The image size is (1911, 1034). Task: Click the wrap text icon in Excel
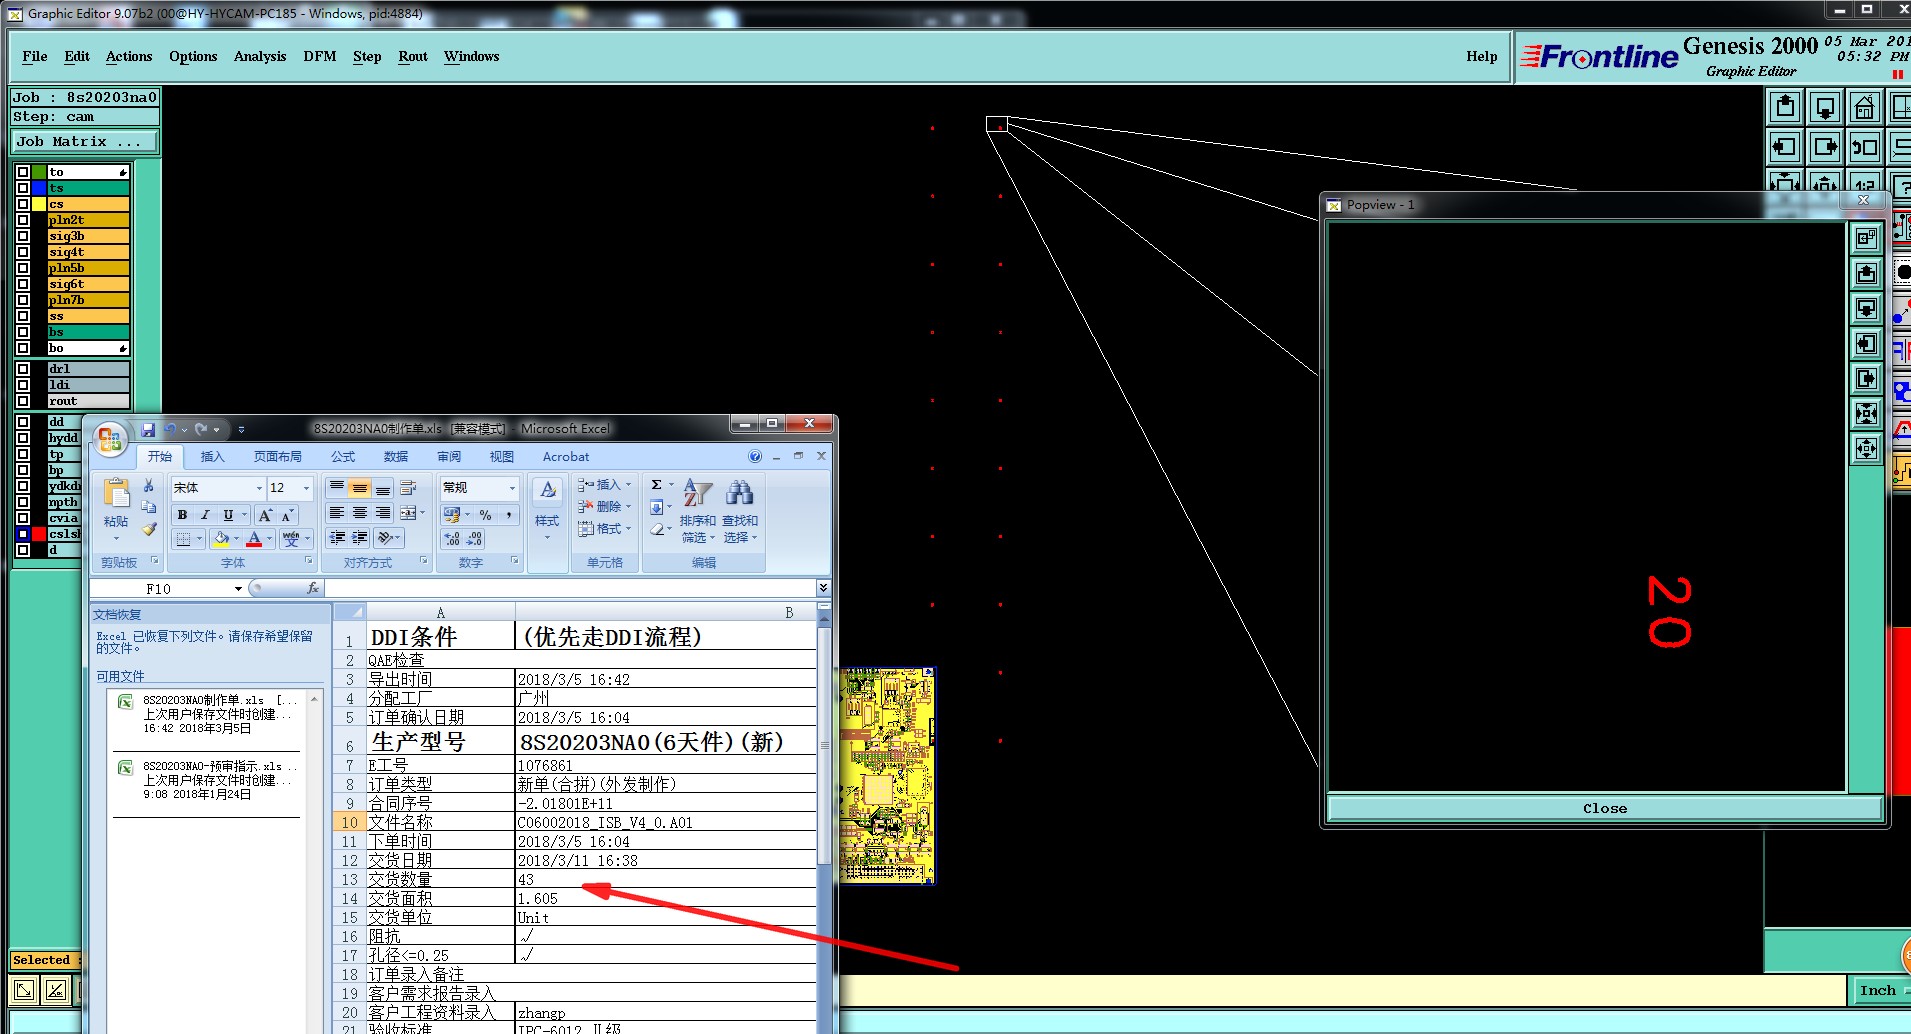coord(408,488)
